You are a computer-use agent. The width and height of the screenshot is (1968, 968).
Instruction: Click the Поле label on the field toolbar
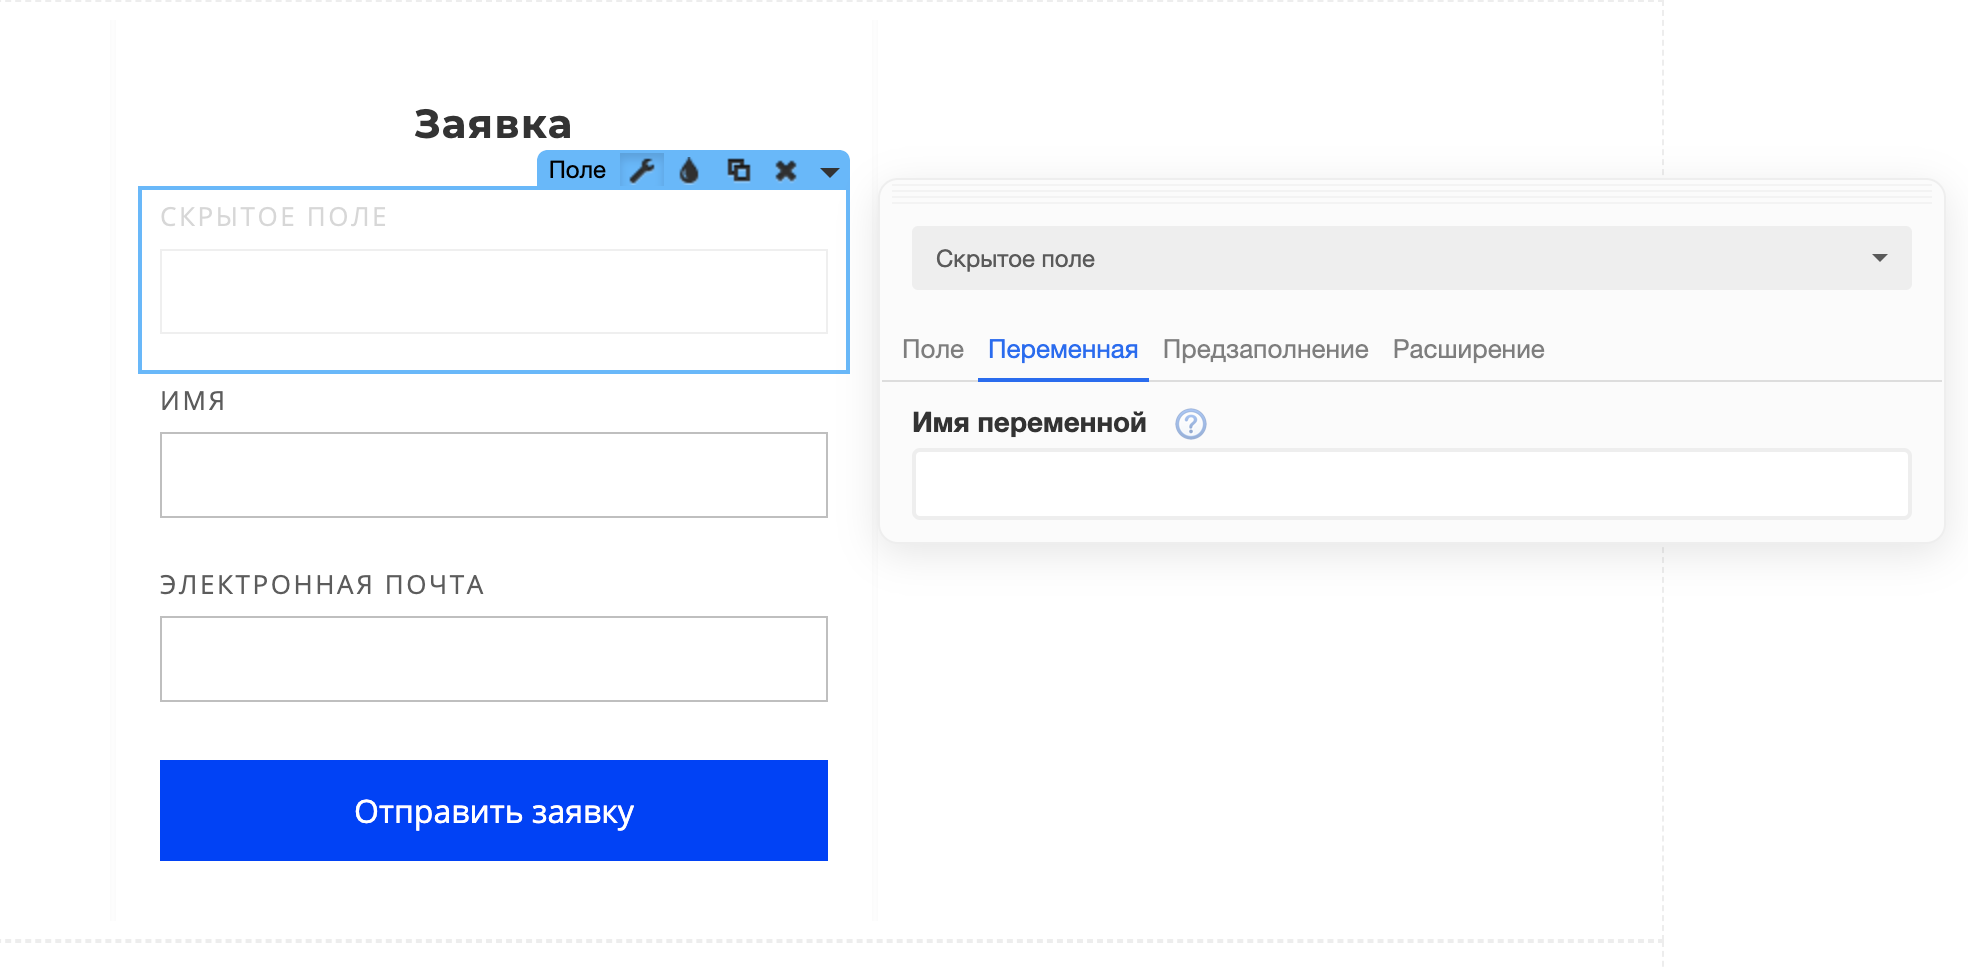[577, 170]
